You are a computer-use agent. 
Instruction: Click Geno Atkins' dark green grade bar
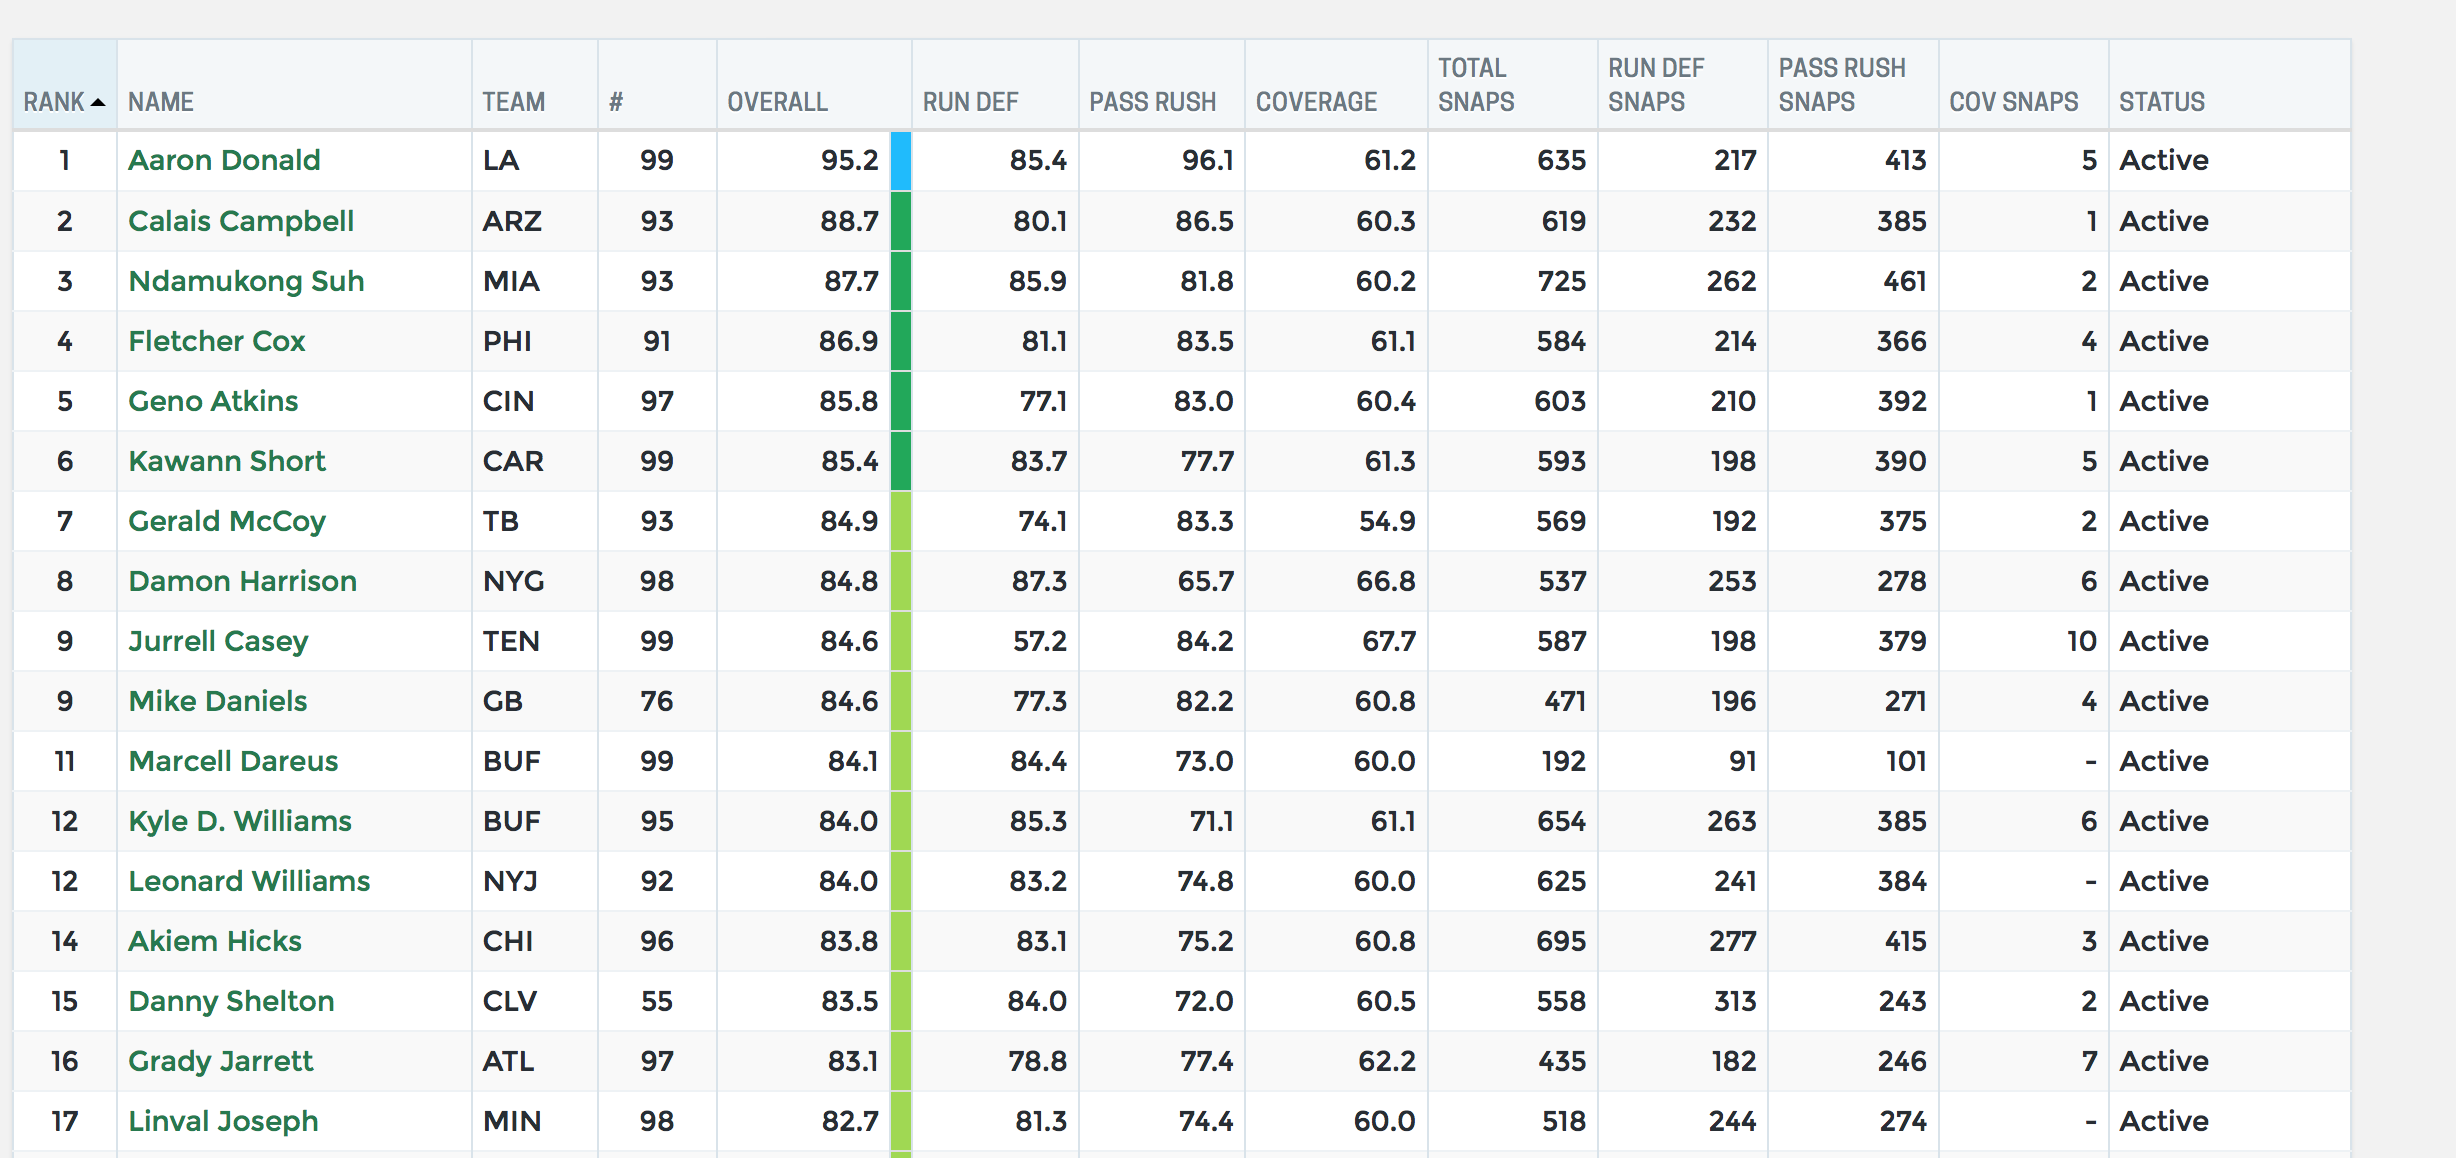[x=900, y=401]
